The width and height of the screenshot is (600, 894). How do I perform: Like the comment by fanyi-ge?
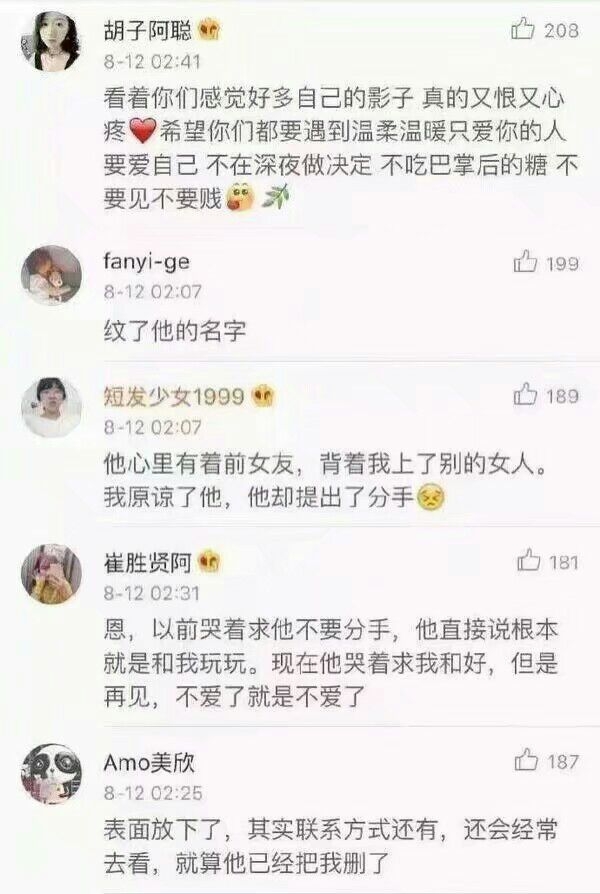pyautogui.click(x=525, y=262)
